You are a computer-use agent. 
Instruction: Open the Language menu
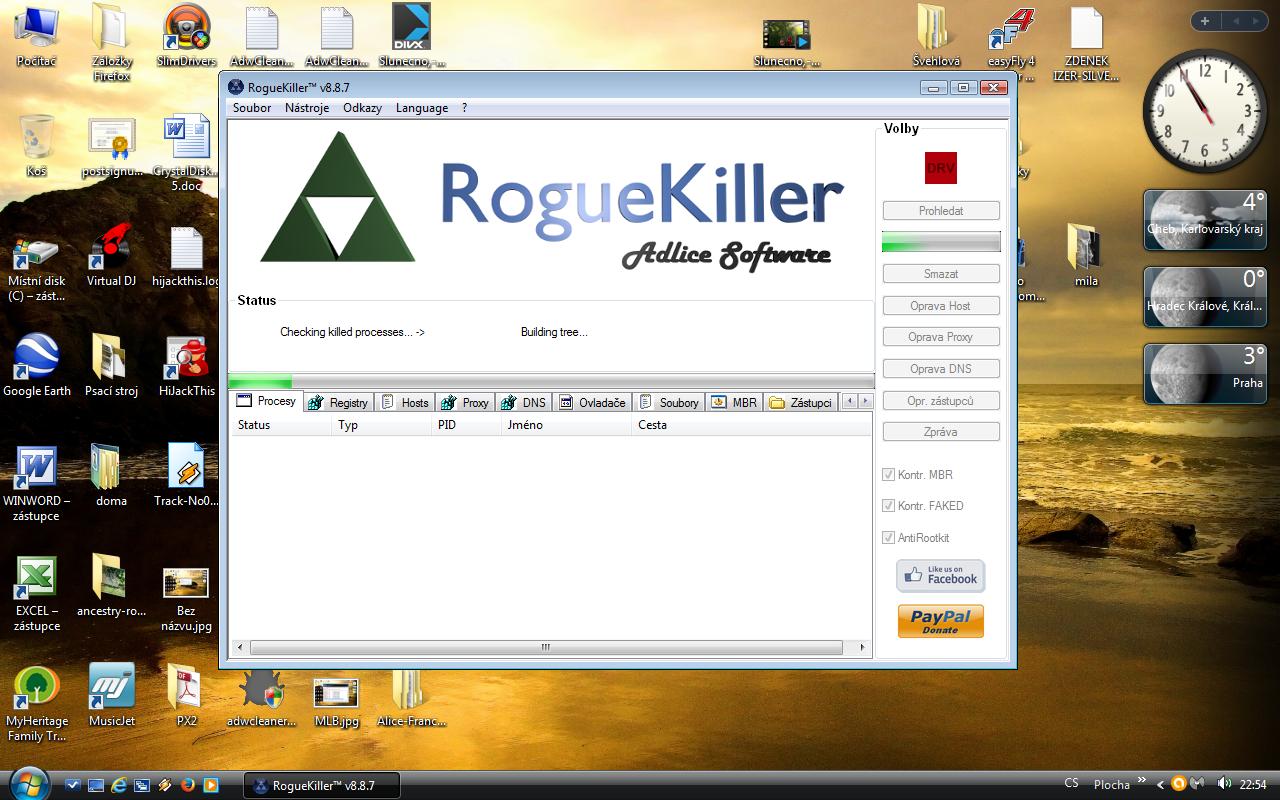pos(422,108)
